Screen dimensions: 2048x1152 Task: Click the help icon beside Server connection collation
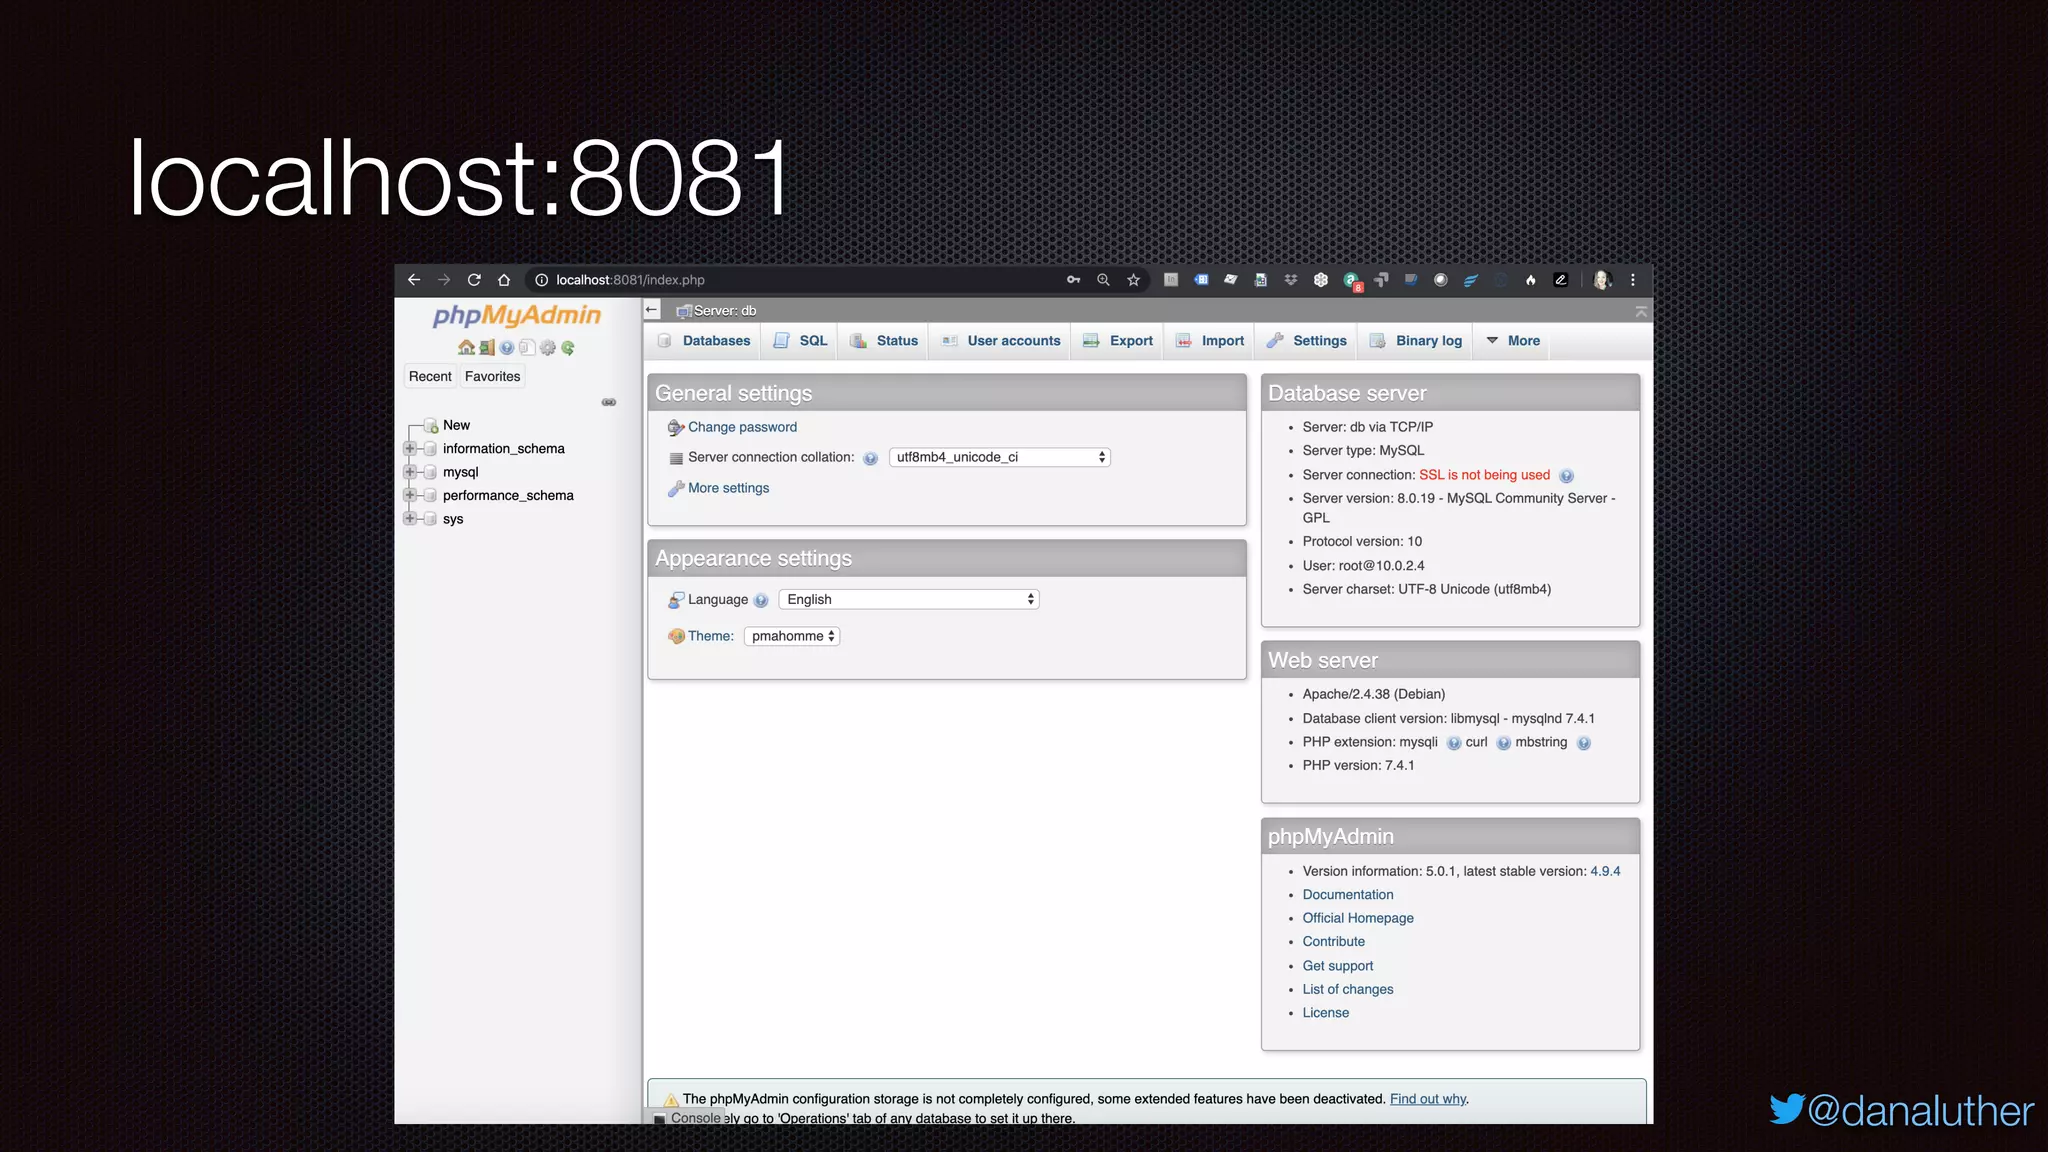click(870, 458)
